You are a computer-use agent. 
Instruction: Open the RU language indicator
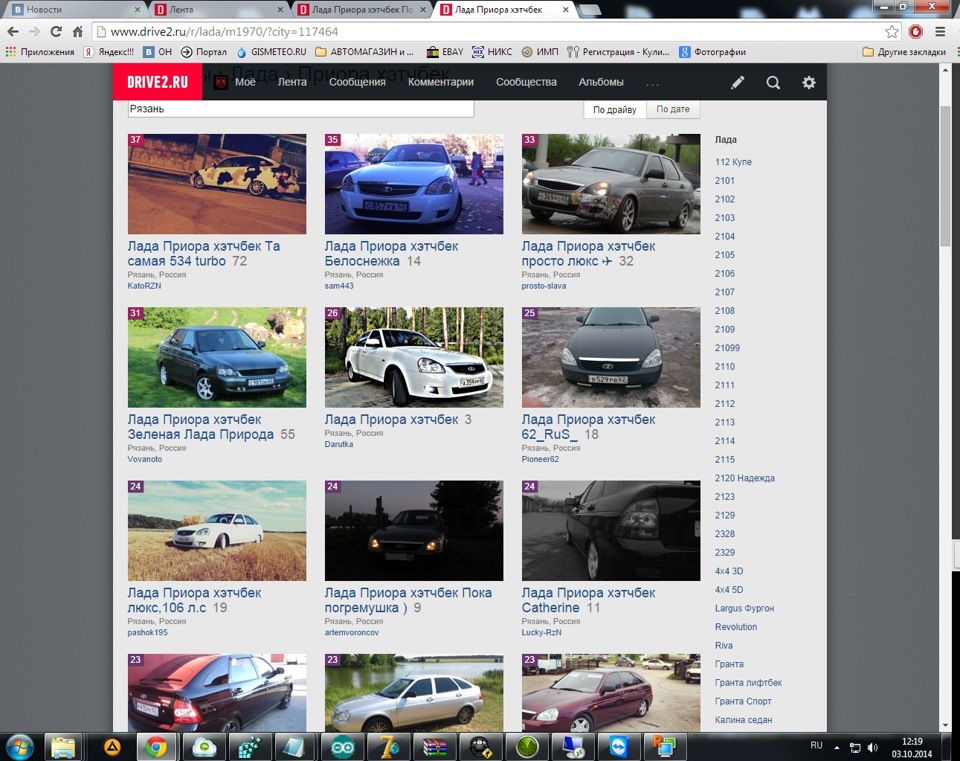click(x=816, y=745)
